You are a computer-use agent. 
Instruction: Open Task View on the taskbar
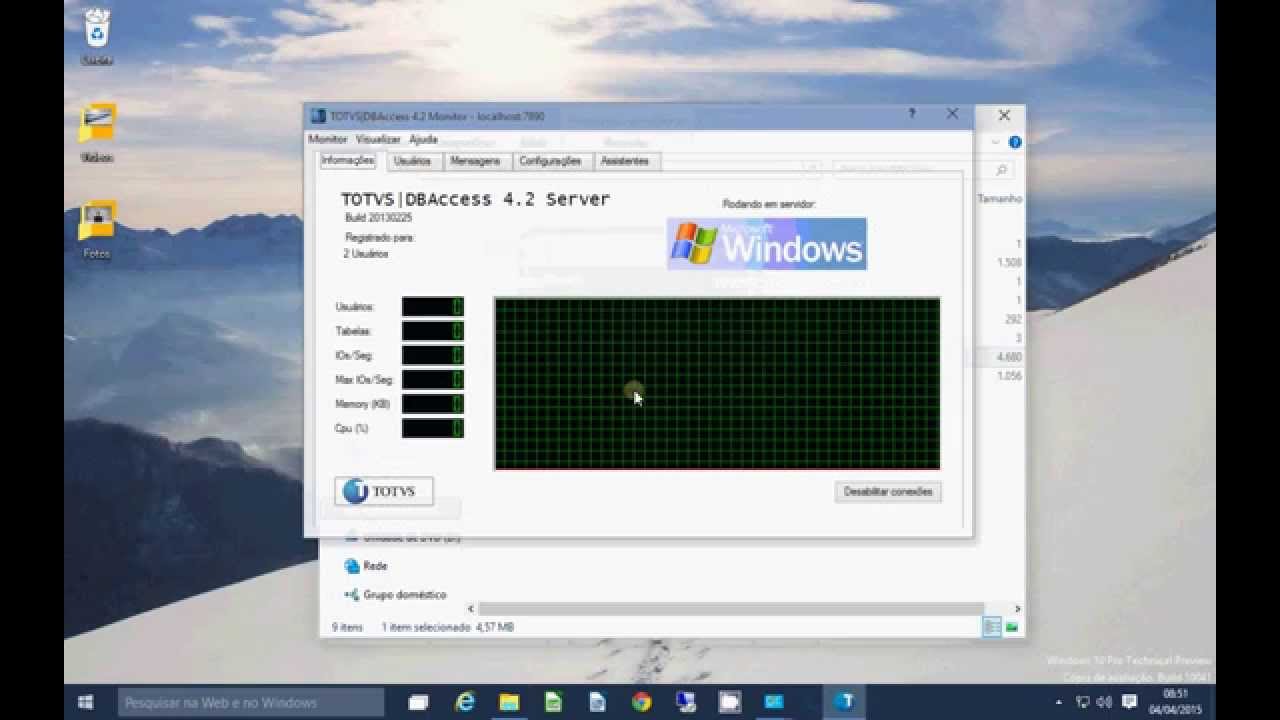pyautogui.click(x=418, y=702)
